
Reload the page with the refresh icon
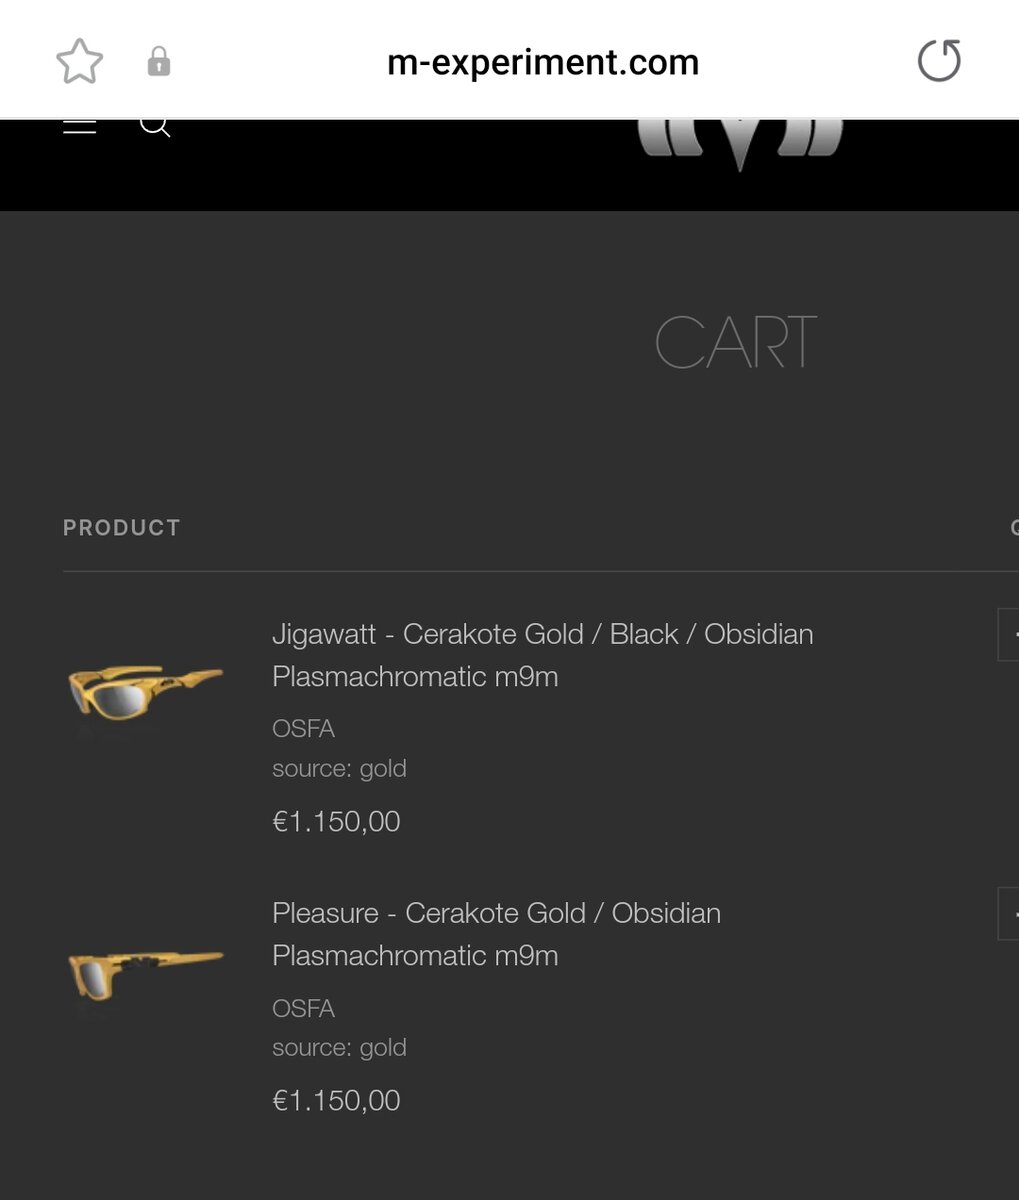(938, 62)
